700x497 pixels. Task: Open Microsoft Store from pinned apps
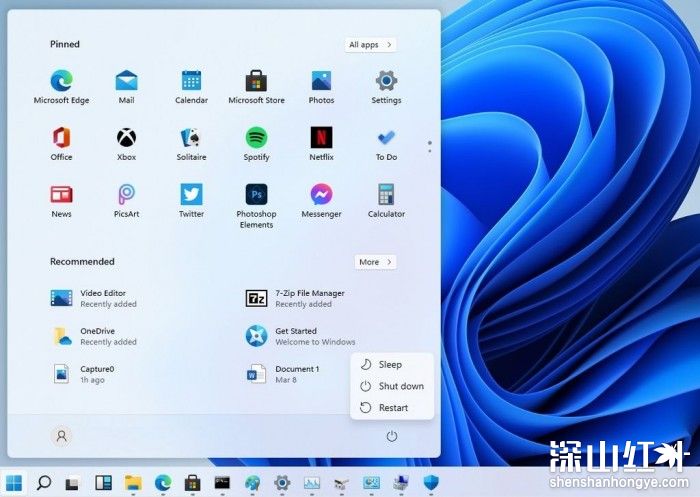coord(256,87)
